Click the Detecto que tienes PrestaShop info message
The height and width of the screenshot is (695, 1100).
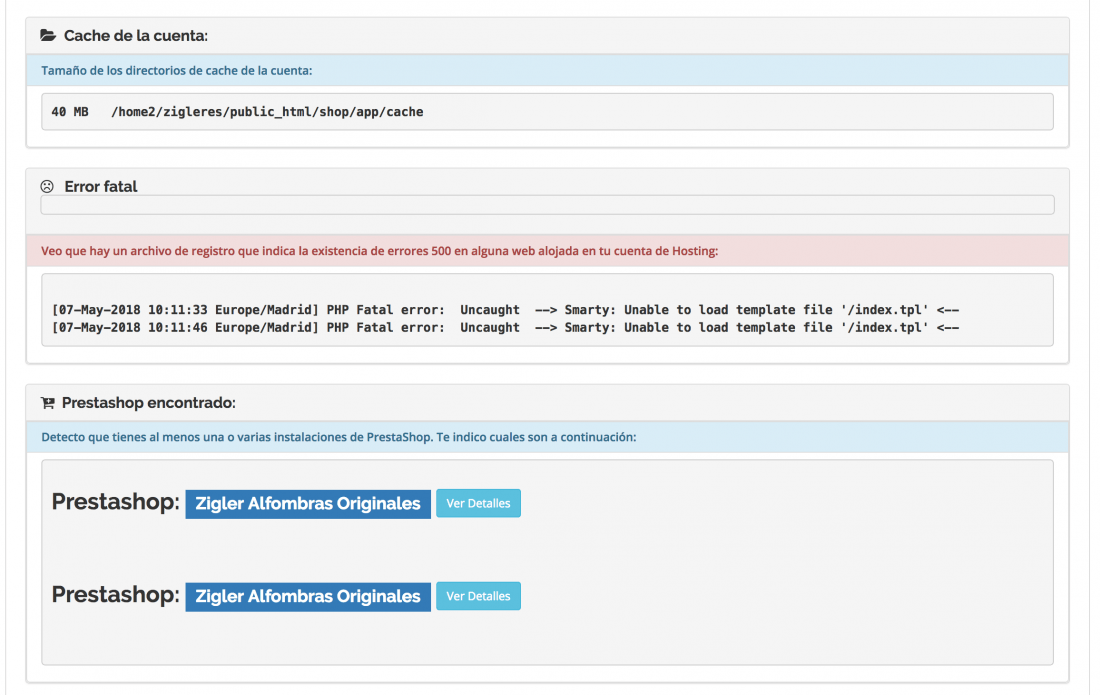click(x=339, y=438)
